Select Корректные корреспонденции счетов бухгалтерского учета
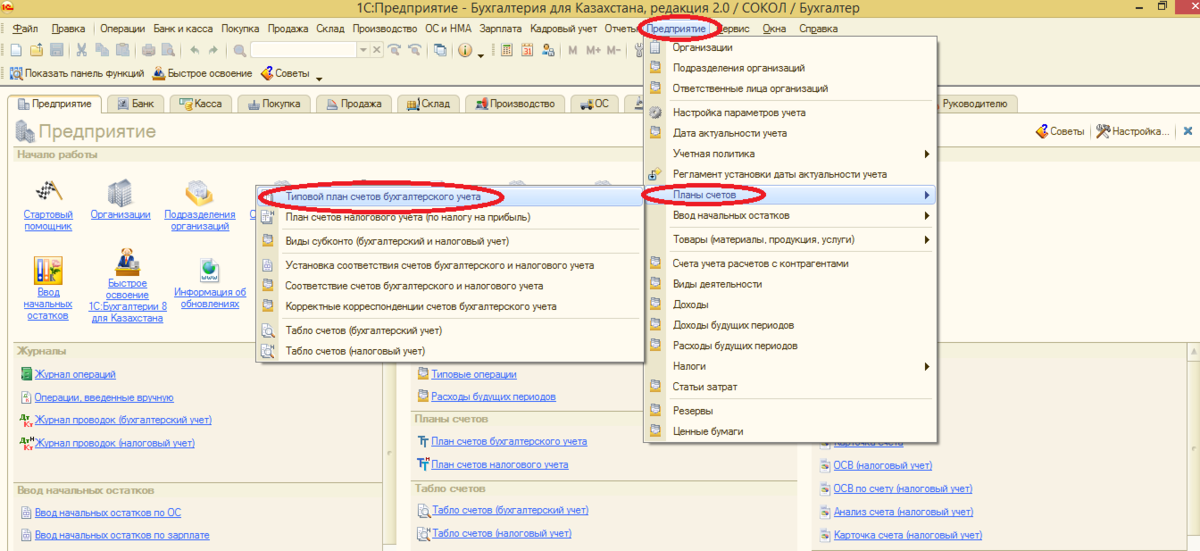1200x551 pixels. (449, 306)
